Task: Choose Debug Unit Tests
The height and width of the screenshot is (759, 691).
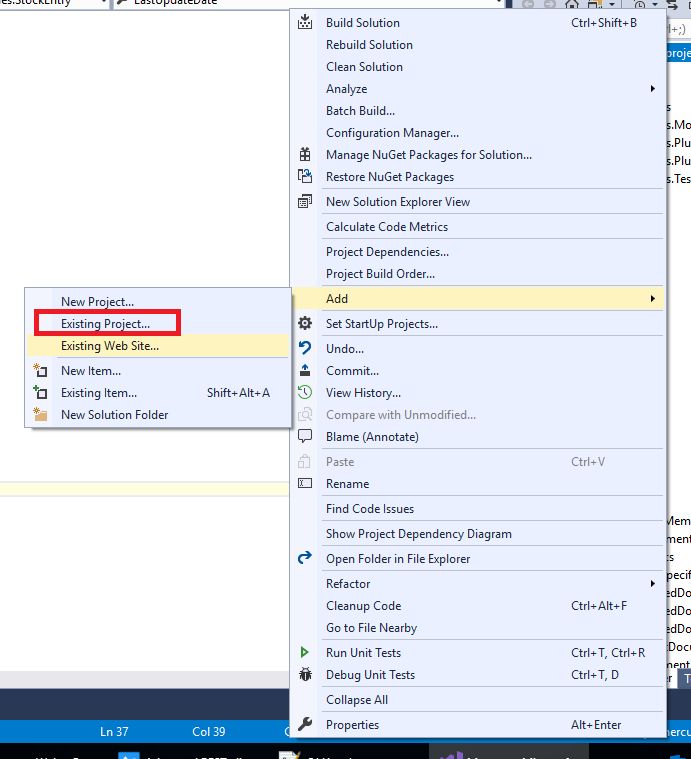Action: click(370, 675)
